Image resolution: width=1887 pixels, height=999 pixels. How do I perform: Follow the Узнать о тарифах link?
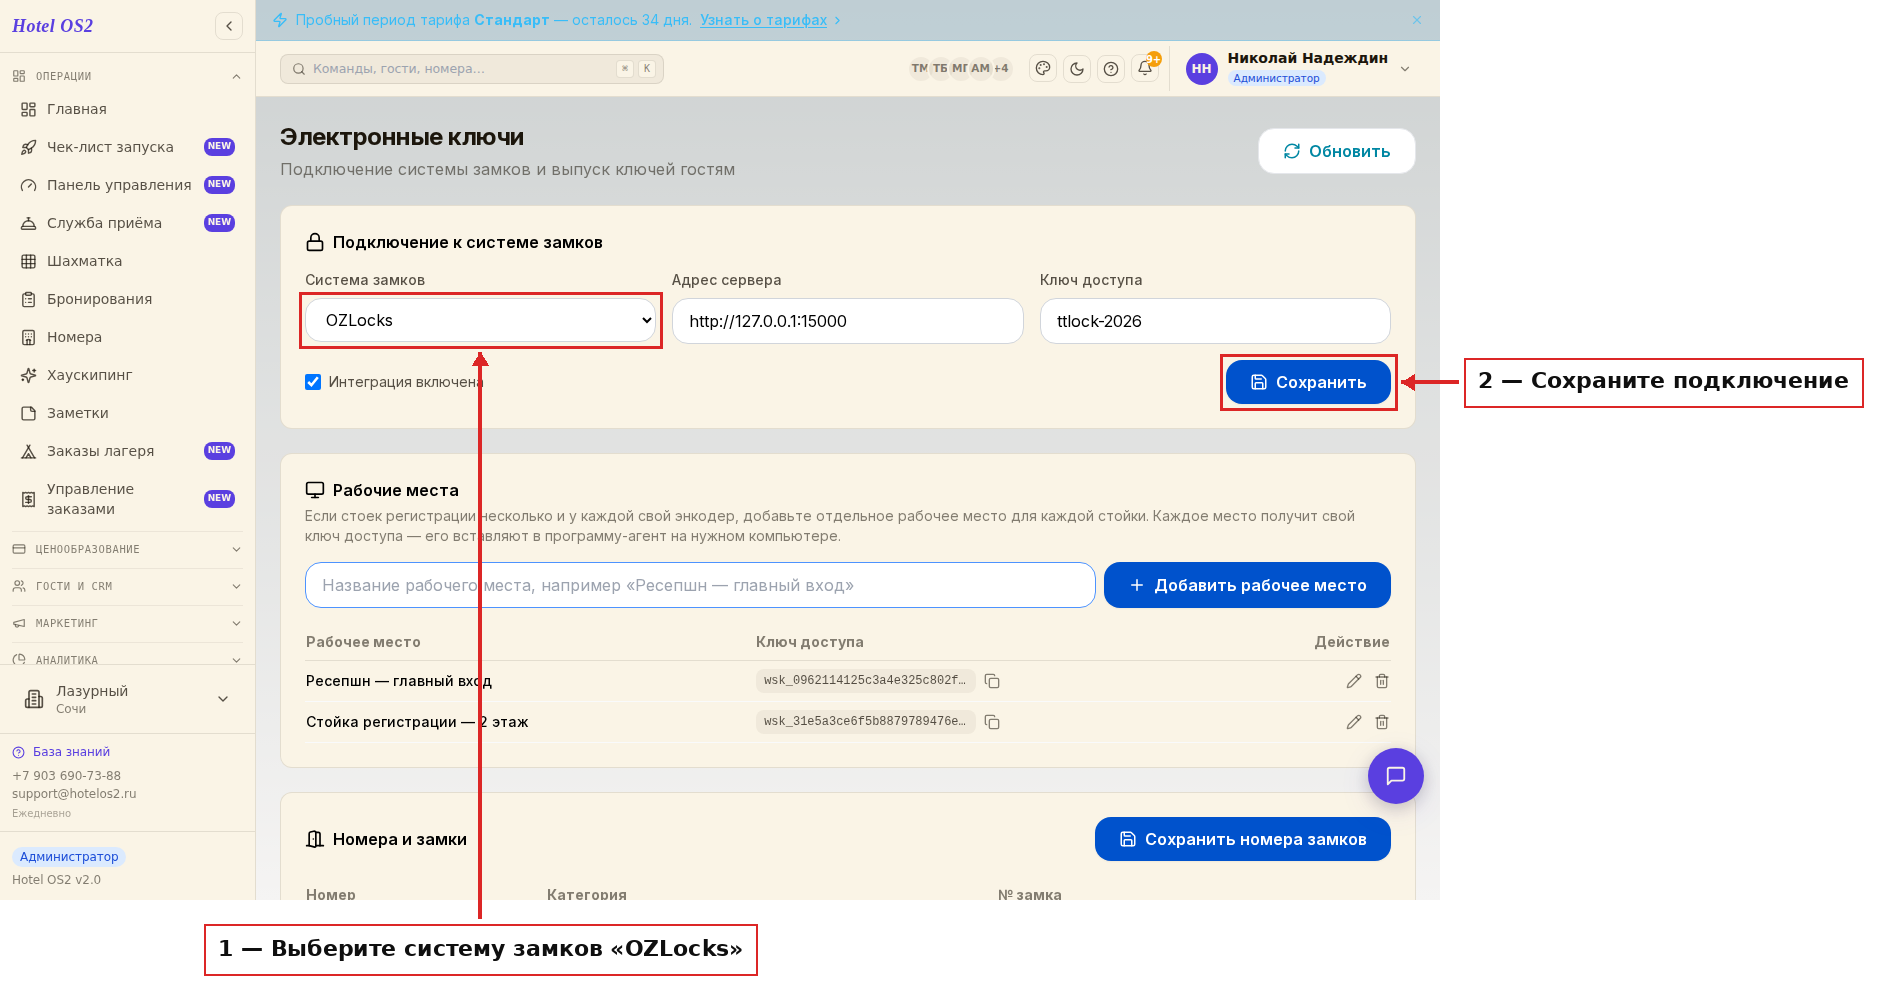click(x=763, y=20)
